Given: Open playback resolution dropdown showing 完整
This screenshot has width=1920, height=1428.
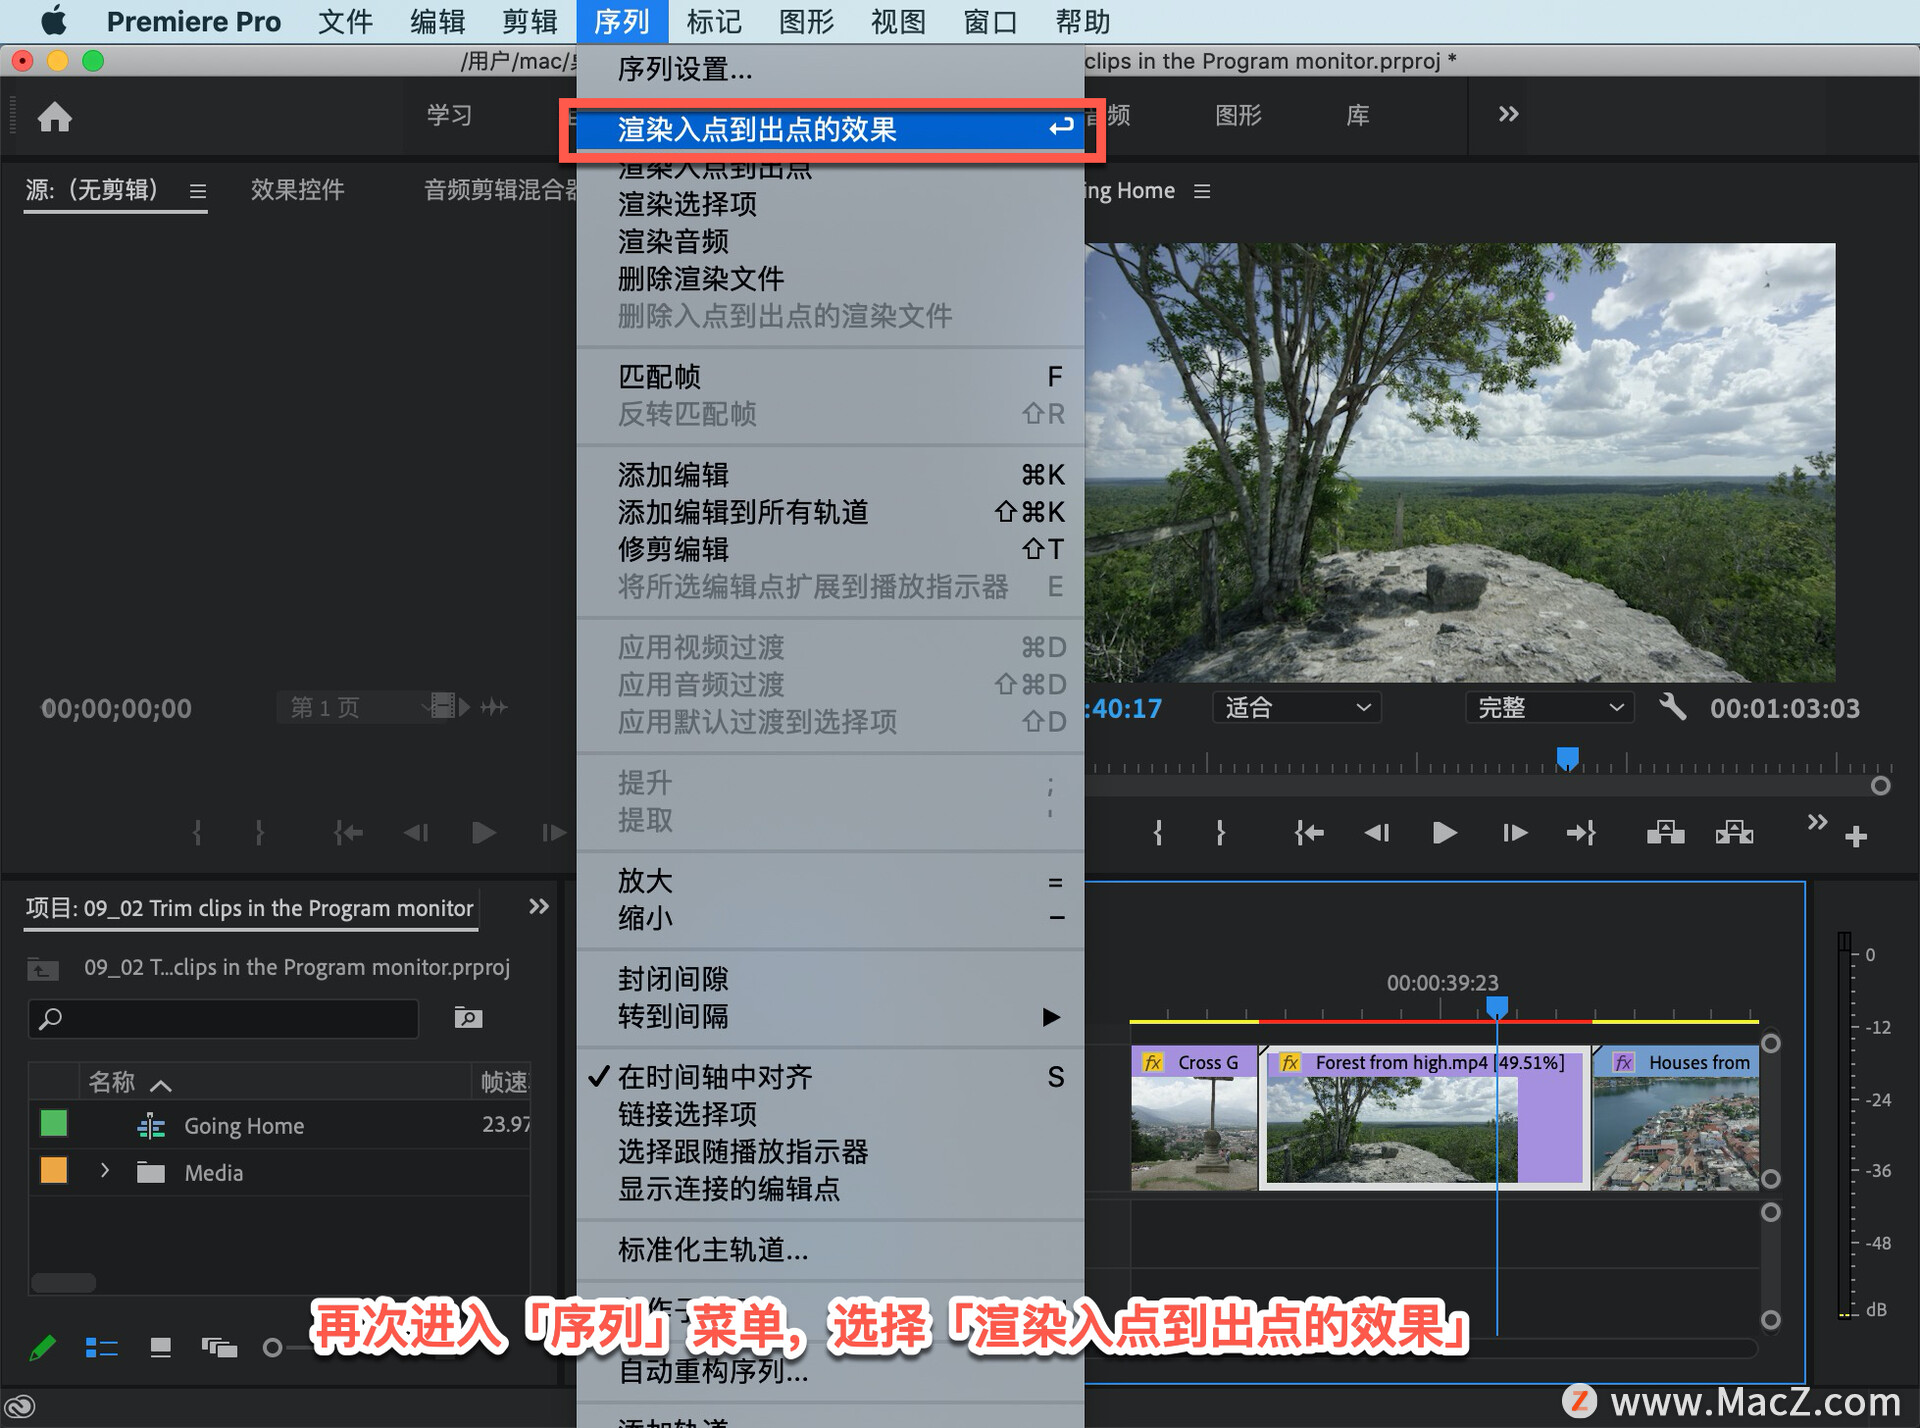Looking at the screenshot, I should point(1549,708).
